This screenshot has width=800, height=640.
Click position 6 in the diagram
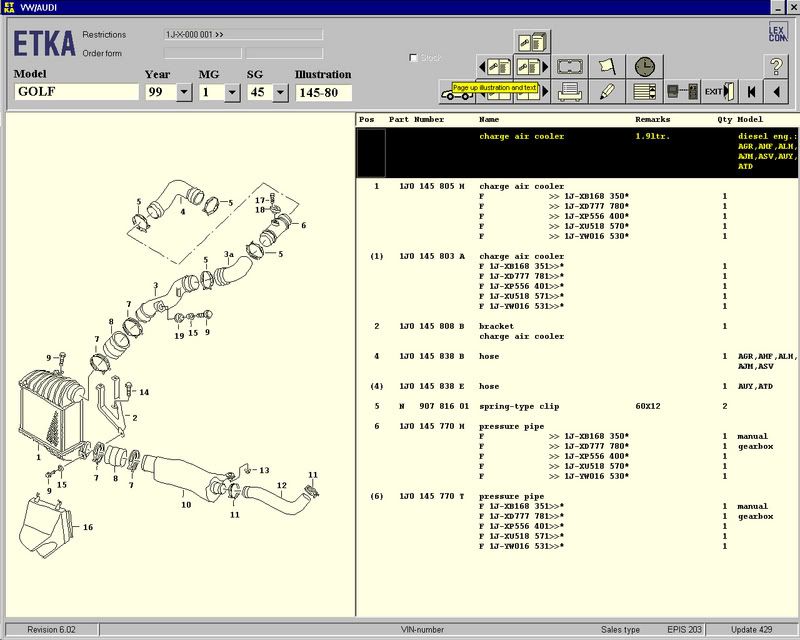point(304,225)
